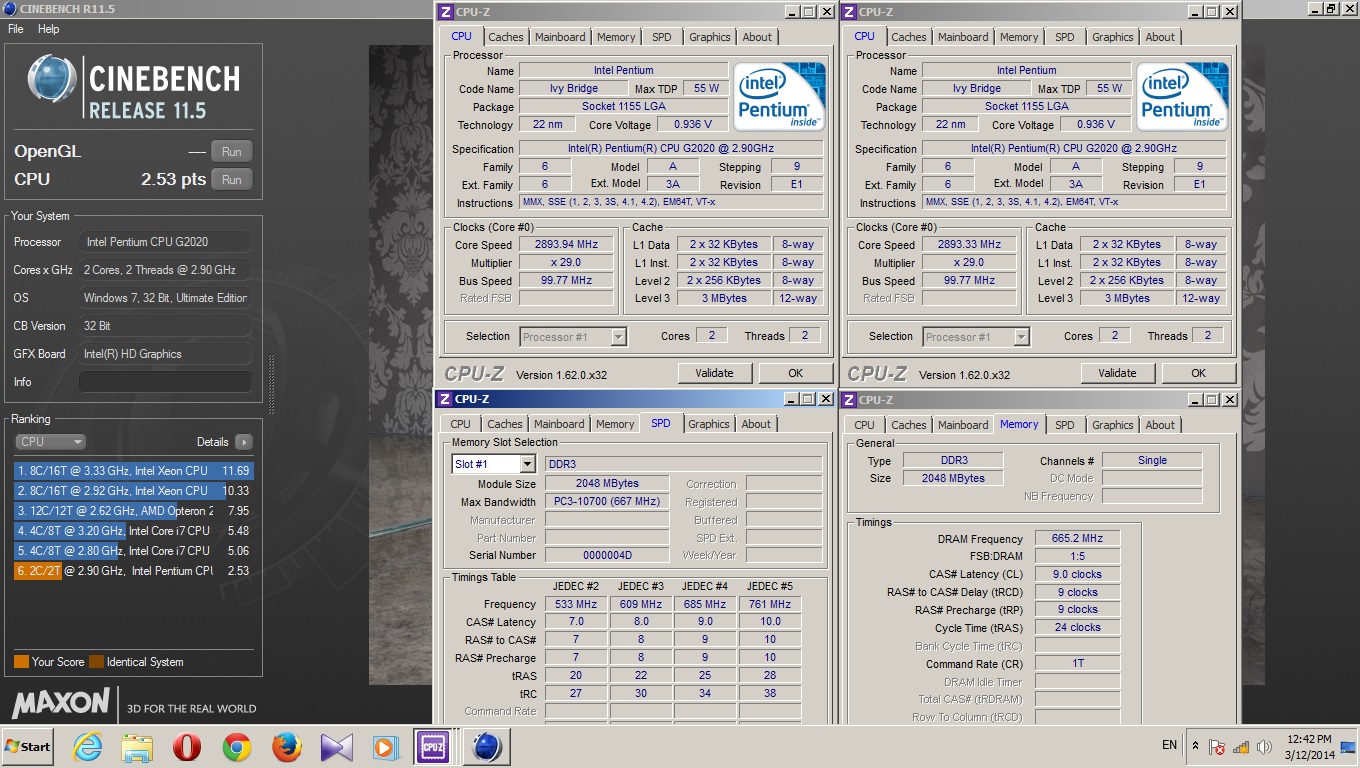Open Graphics tab in bottom-right Memory window
This screenshot has width=1360, height=768.
point(1113,425)
